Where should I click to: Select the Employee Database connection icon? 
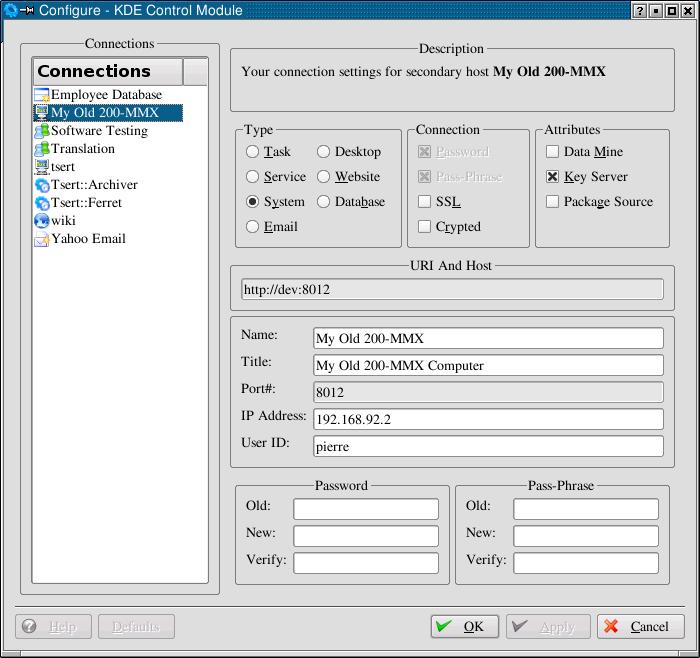[41, 95]
